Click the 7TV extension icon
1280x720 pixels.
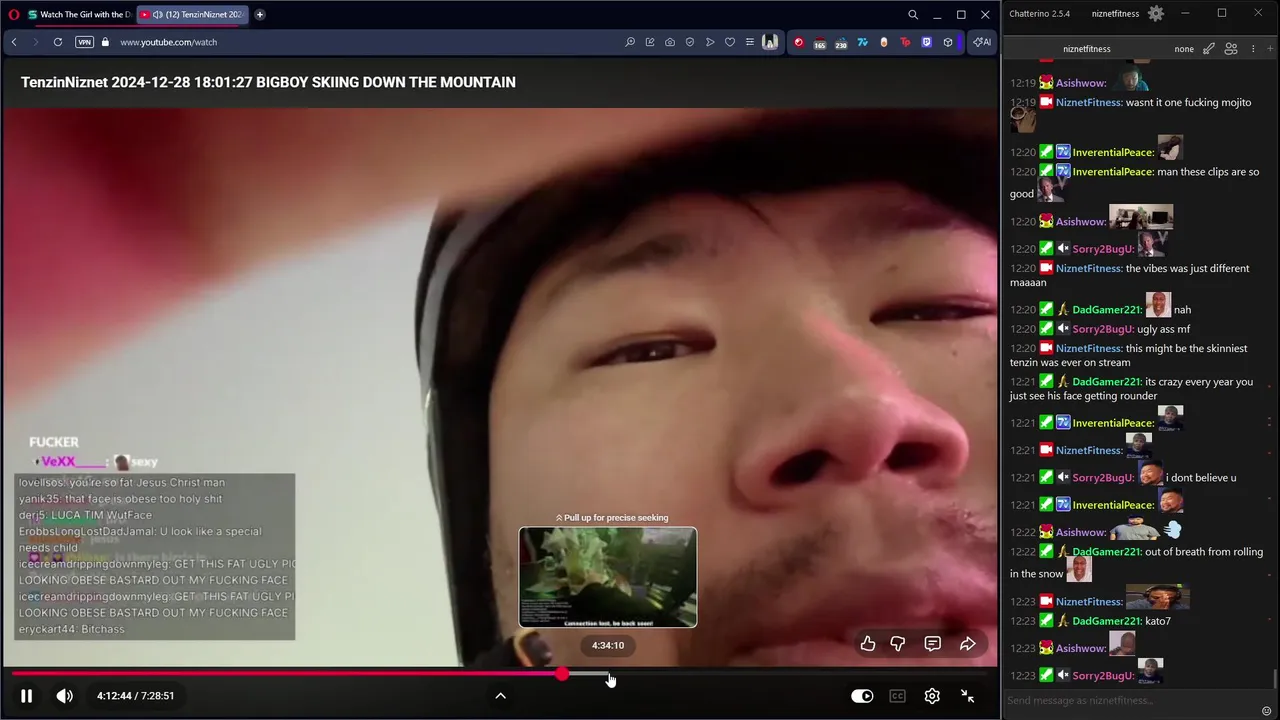click(x=862, y=42)
